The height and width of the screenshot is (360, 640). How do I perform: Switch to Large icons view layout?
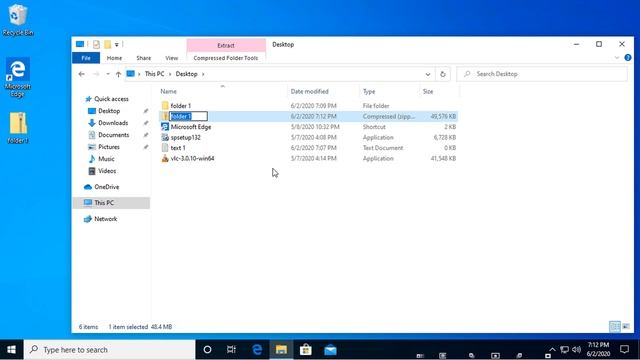[x=626, y=327]
